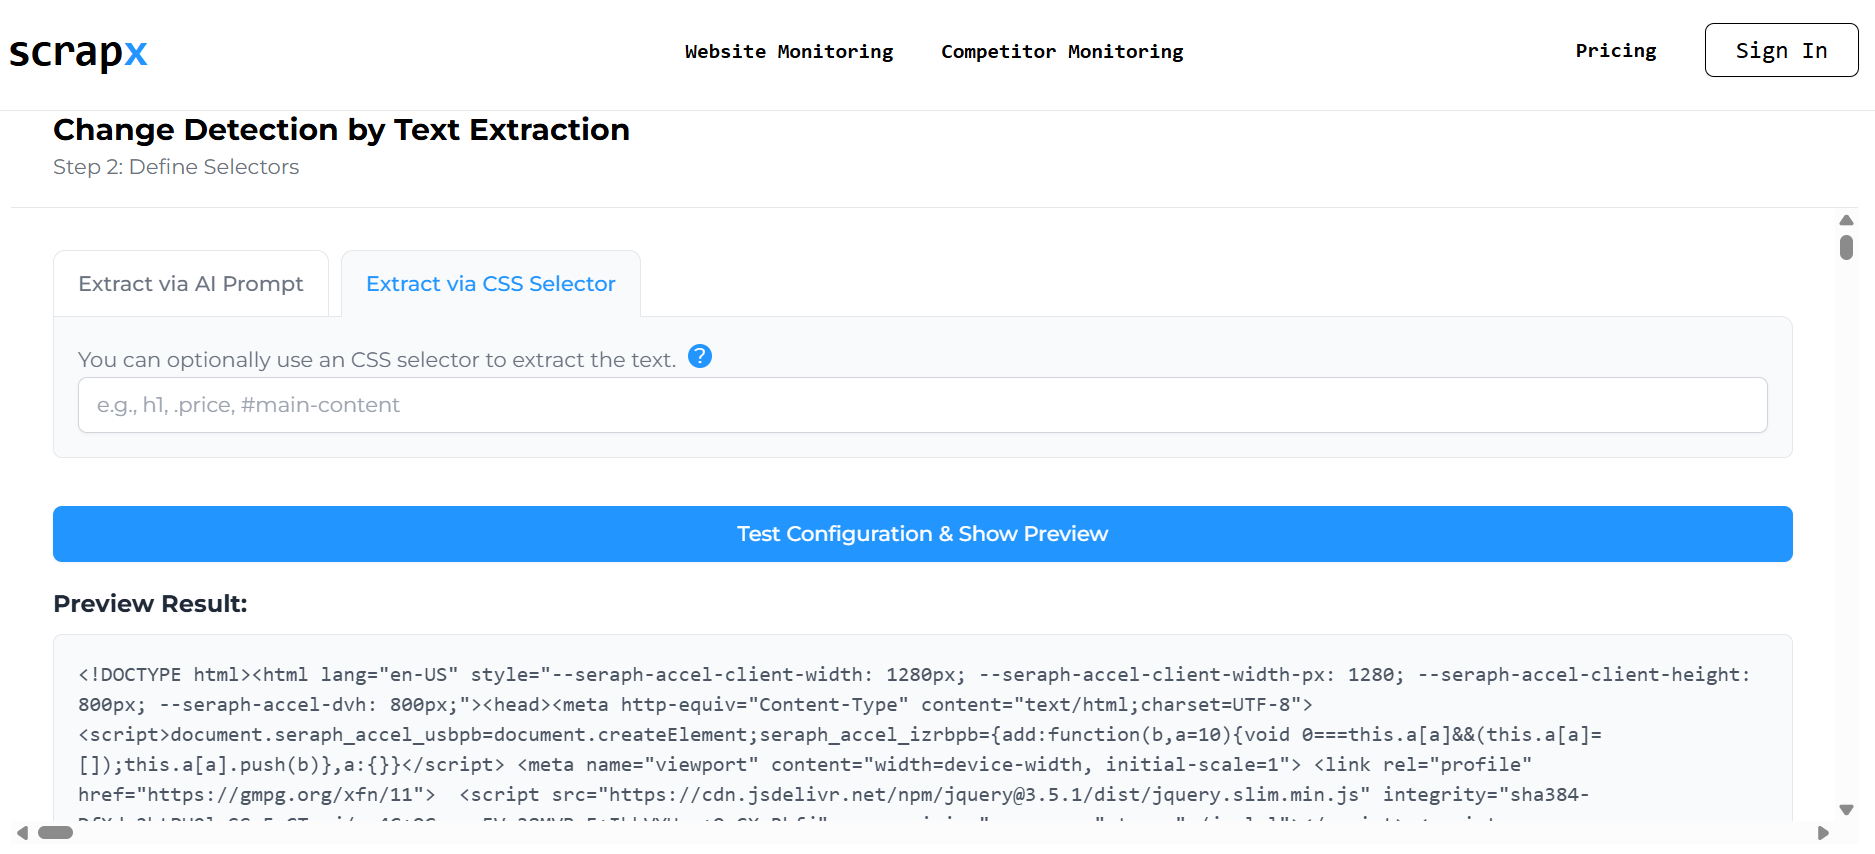The image size is (1875, 854).
Task: Click the scrapx logo
Action: click(x=78, y=53)
